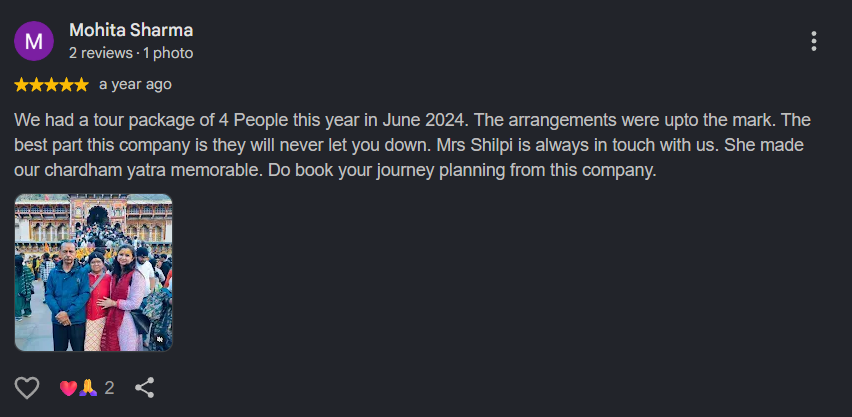Image resolution: width=852 pixels, height=417 pixels.
Task: Open the temple photo thumbnail
Action: tap(93, 272)
